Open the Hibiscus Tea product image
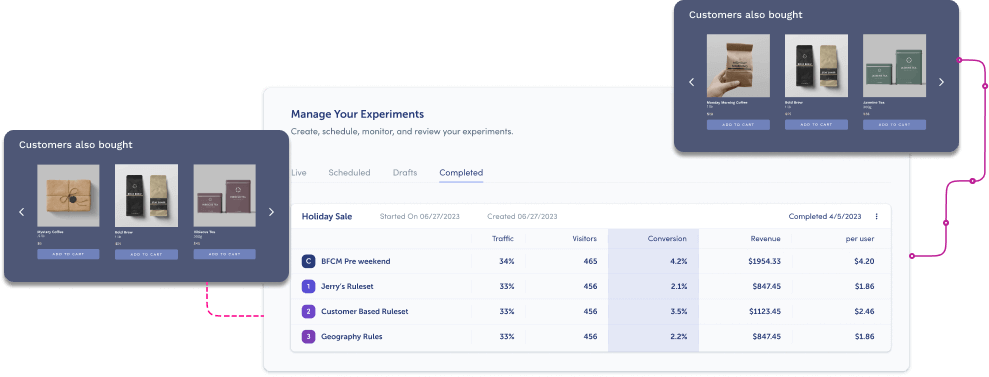The width and height of the screenshot is (989, 377). 225,195
